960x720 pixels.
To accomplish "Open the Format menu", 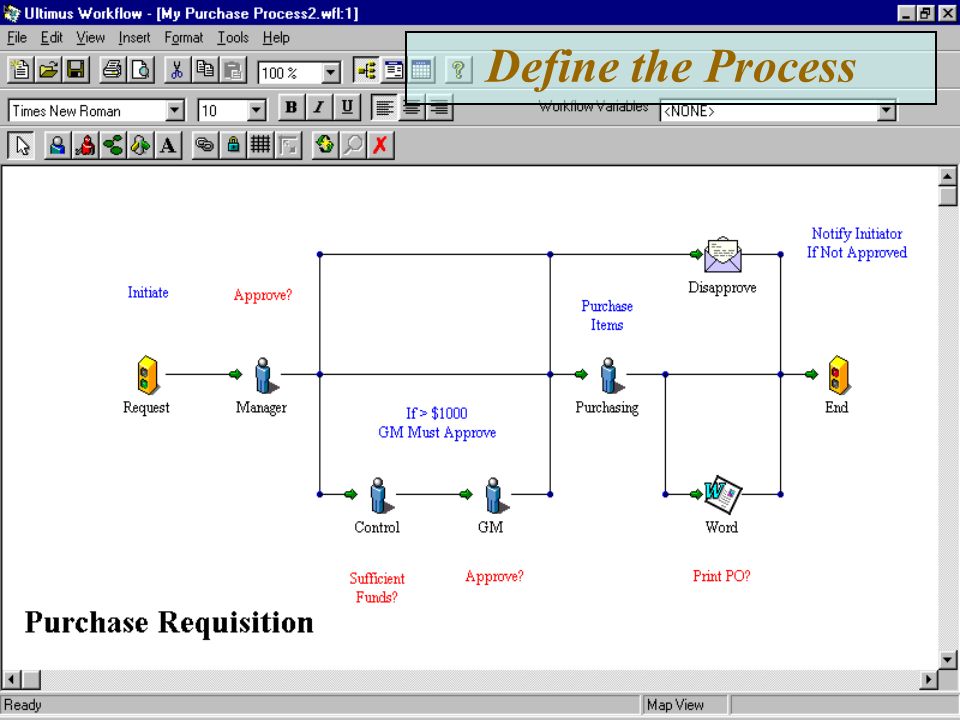I will [x=184, y=38].
